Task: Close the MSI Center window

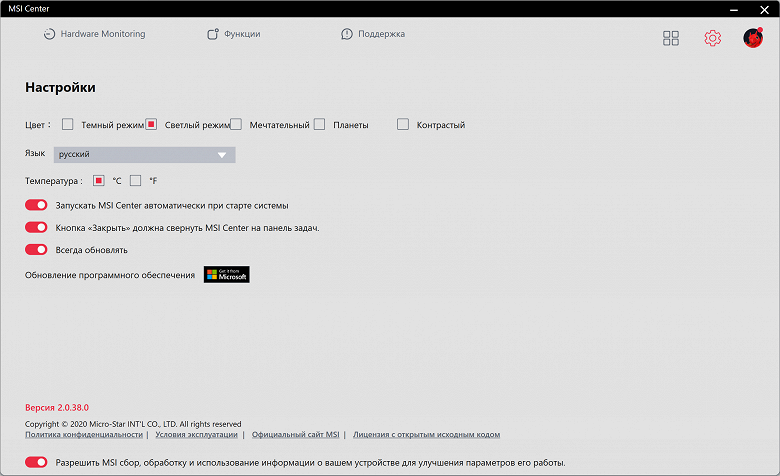Action: [765, 9]
